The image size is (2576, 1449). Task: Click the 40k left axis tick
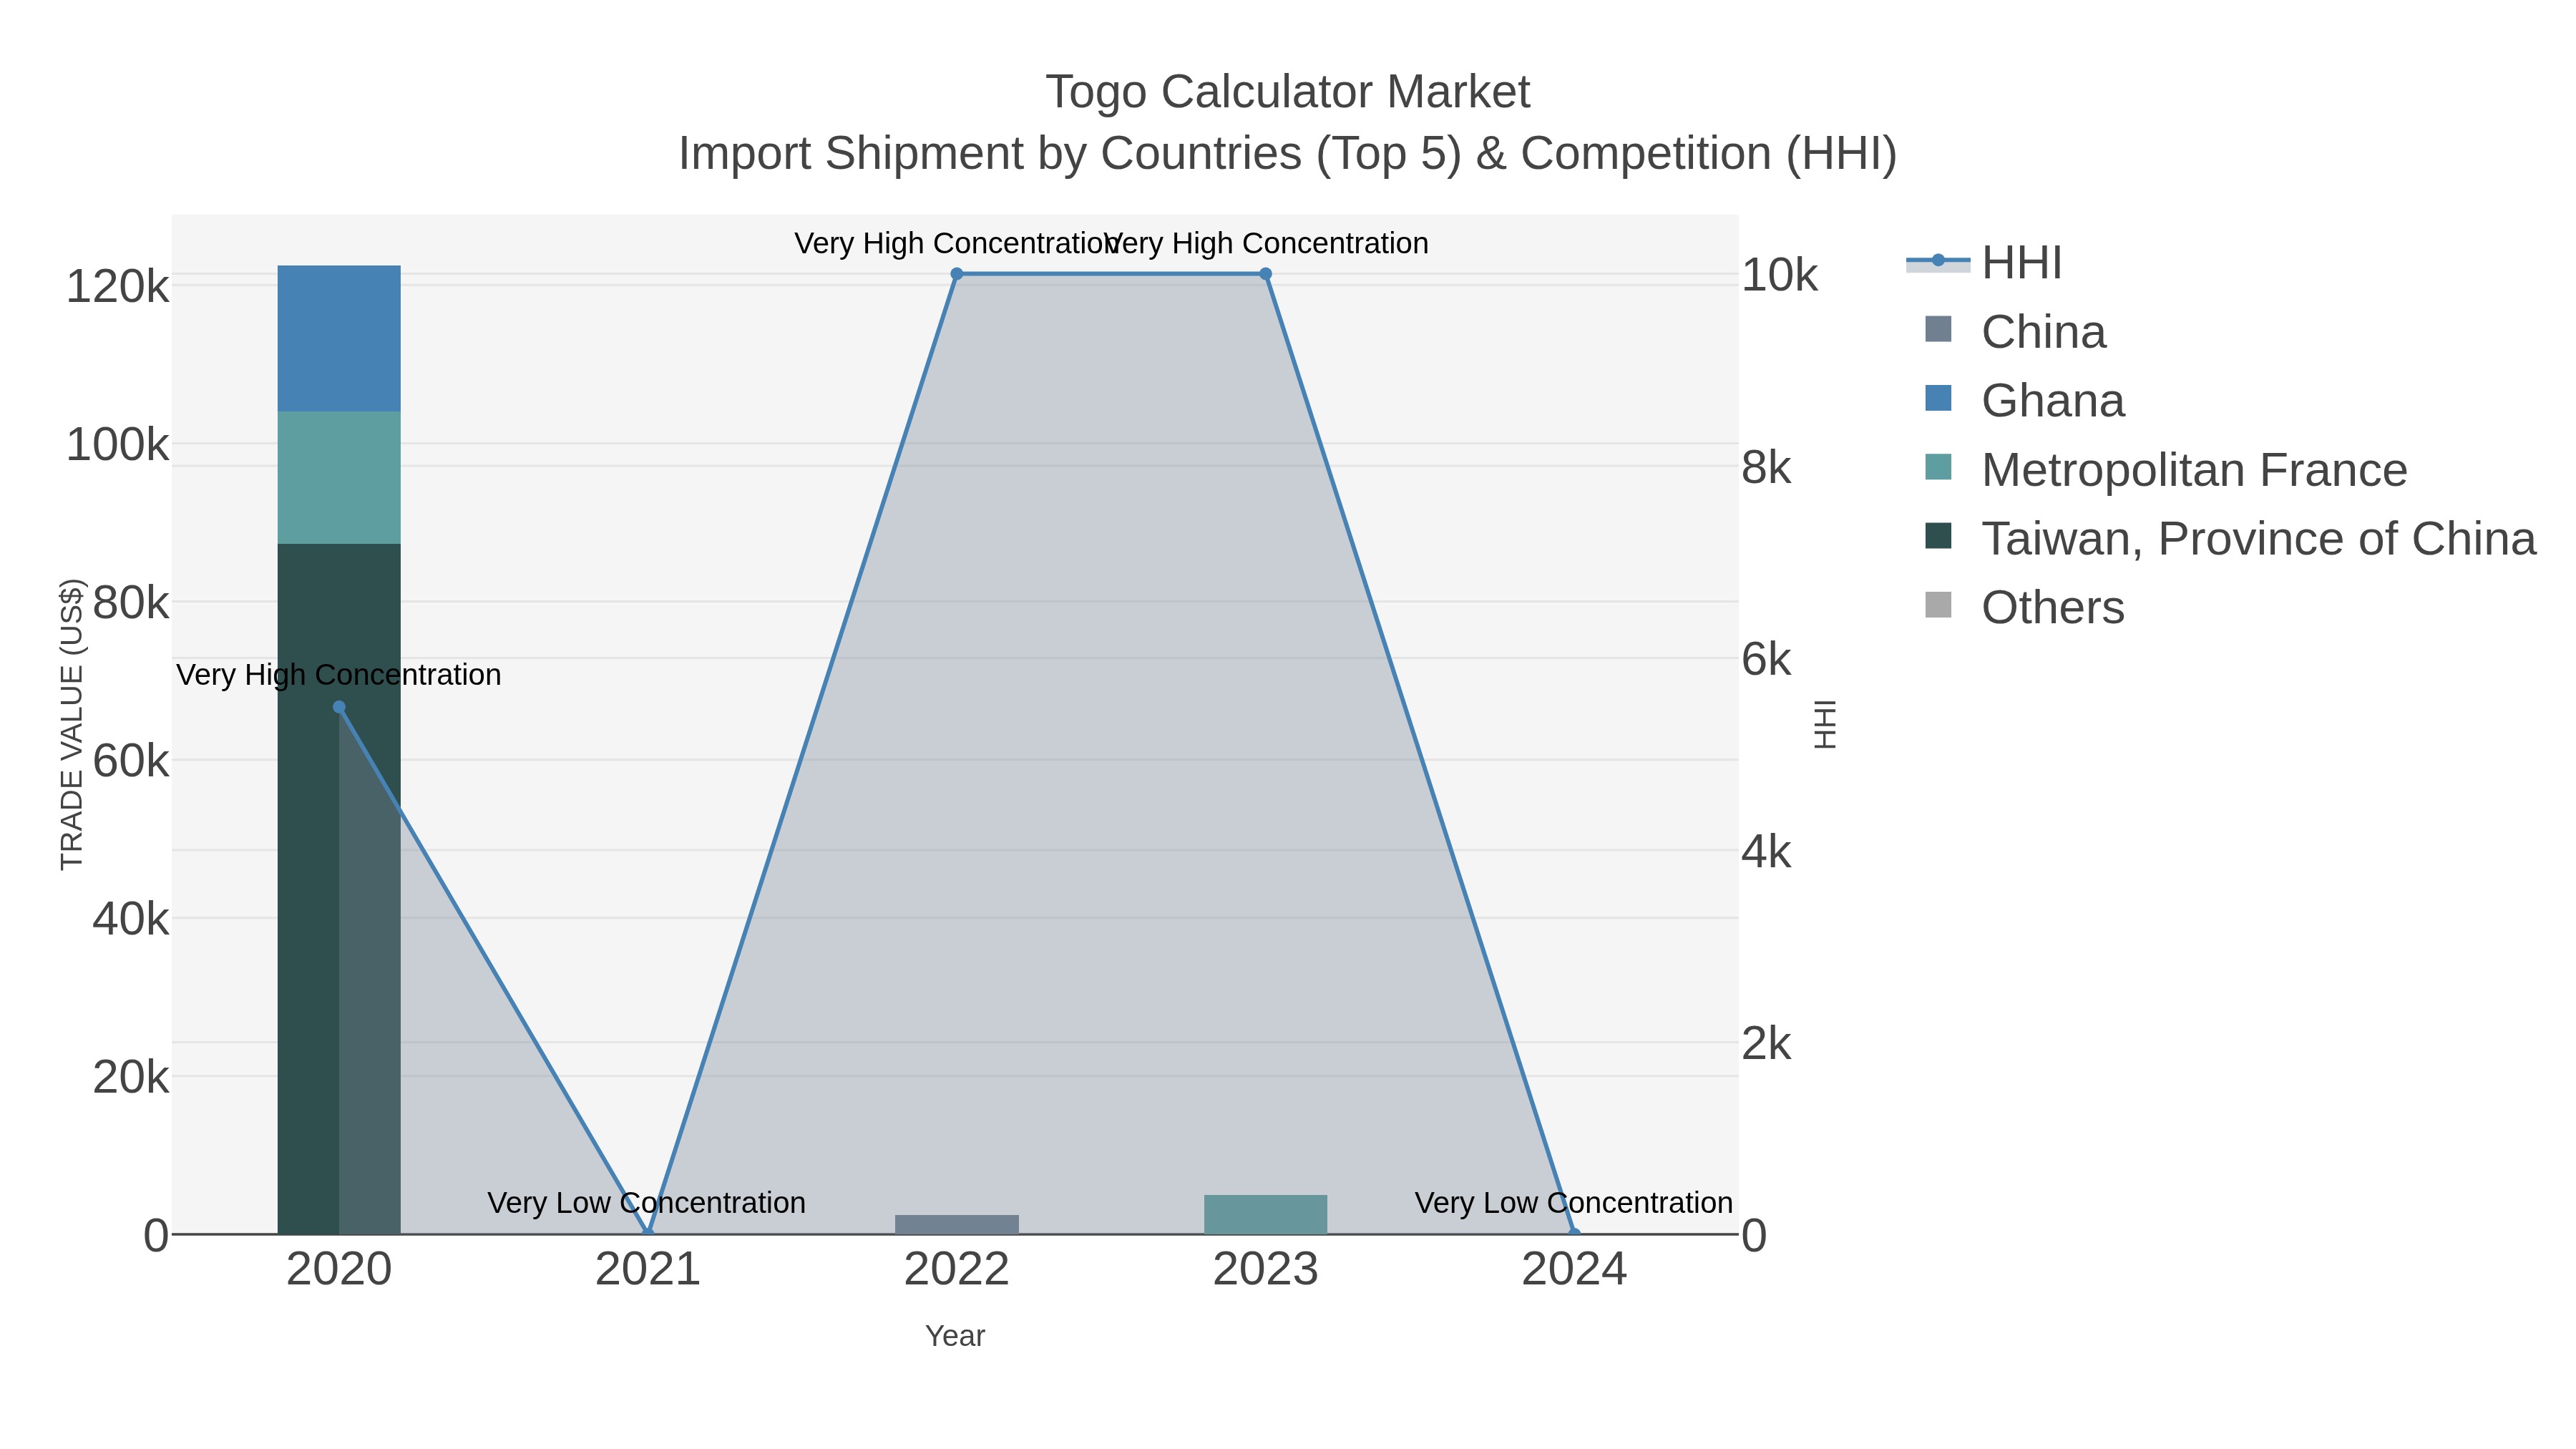tap(131, 919)
